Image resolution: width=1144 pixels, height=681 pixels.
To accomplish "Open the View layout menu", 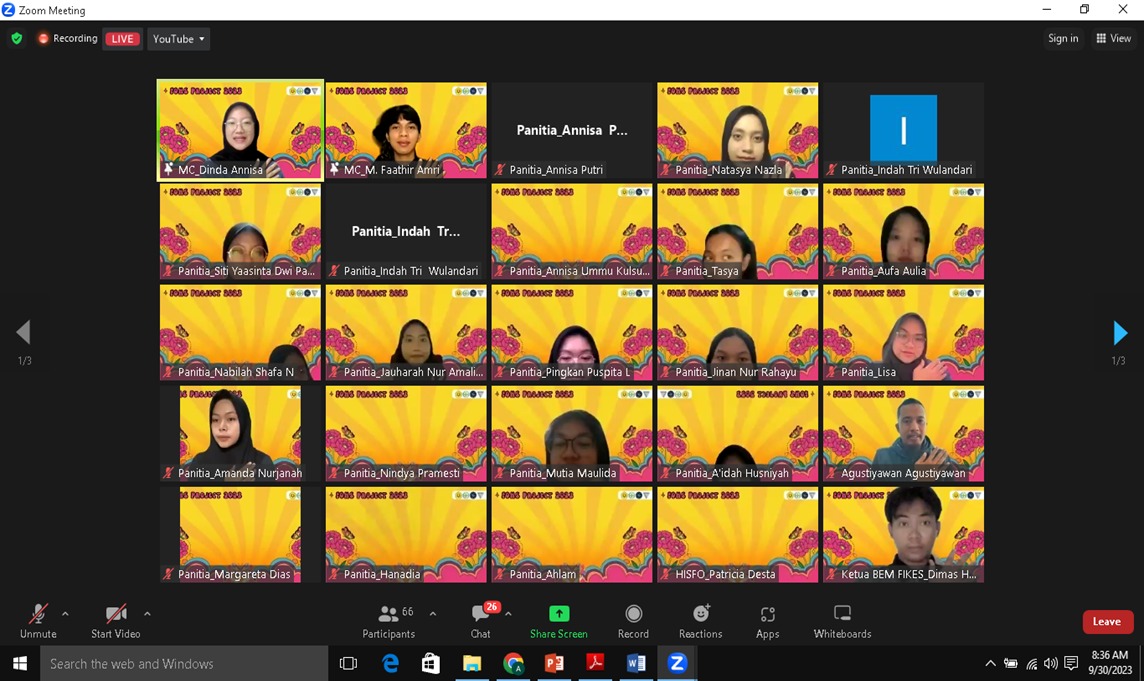I will [x=1113, y=39].
